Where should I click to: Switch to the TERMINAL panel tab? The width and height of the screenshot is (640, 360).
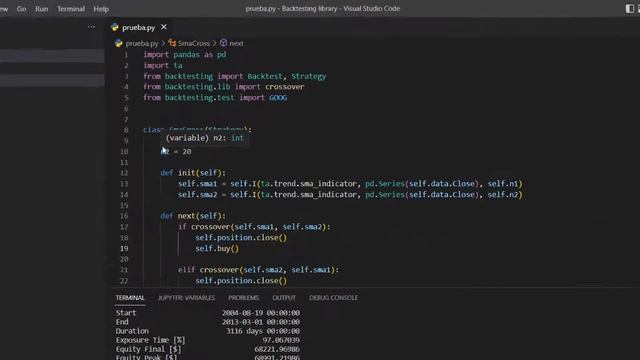click(130, 298)
